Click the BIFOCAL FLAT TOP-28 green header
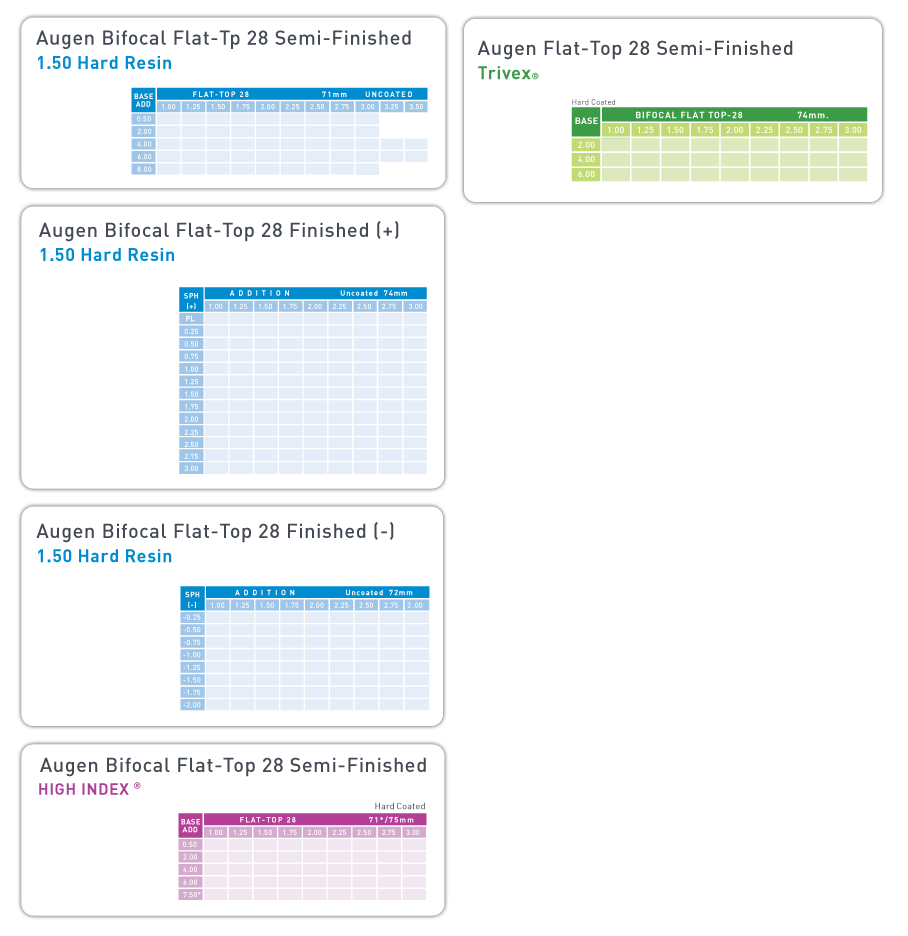The height and width of the screenshot is (936, 908). click(689, 115)
